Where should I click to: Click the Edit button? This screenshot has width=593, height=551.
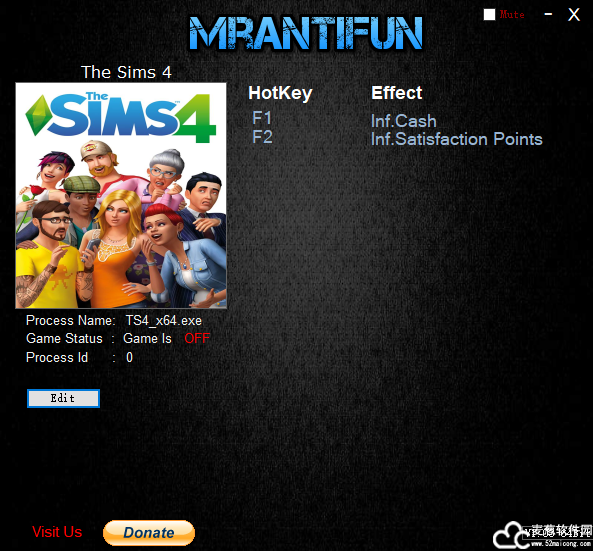tap(64, 398)
